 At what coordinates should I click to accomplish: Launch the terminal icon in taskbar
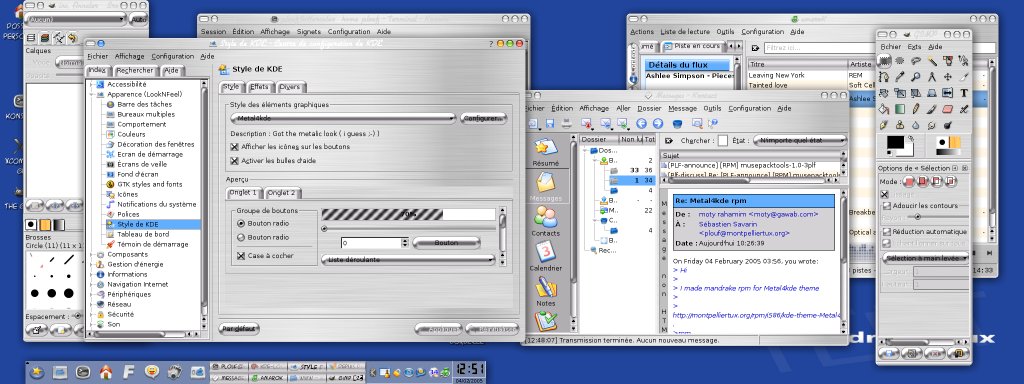tap(82, 372)
